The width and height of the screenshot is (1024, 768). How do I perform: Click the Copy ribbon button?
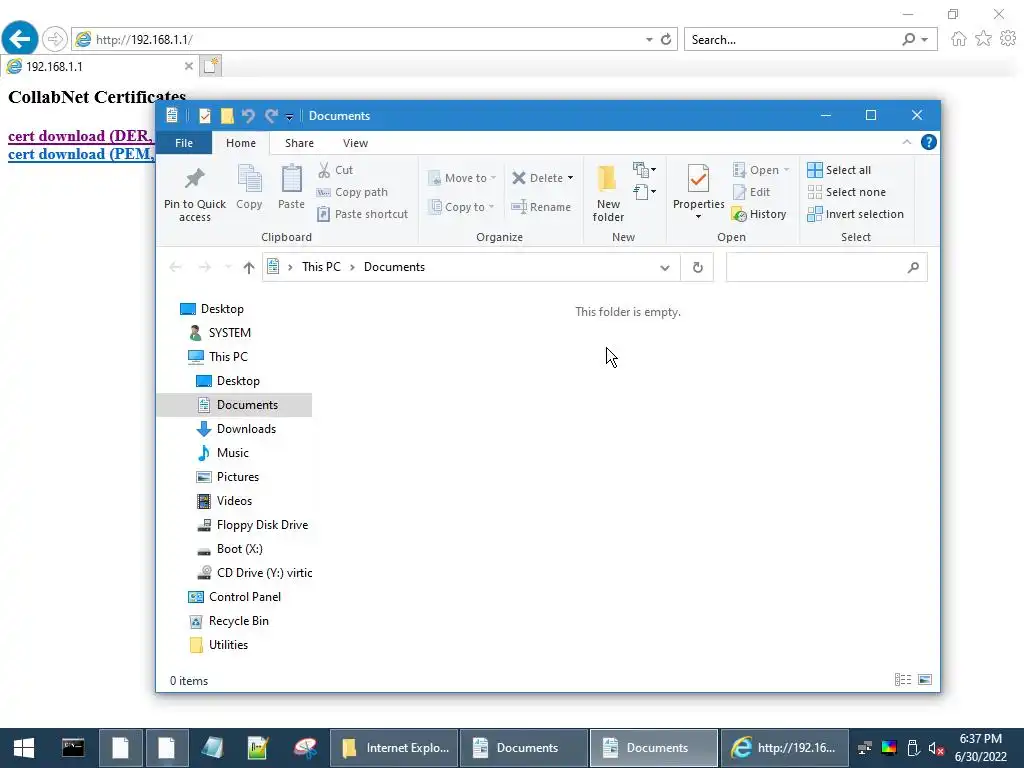pos(249,188)
